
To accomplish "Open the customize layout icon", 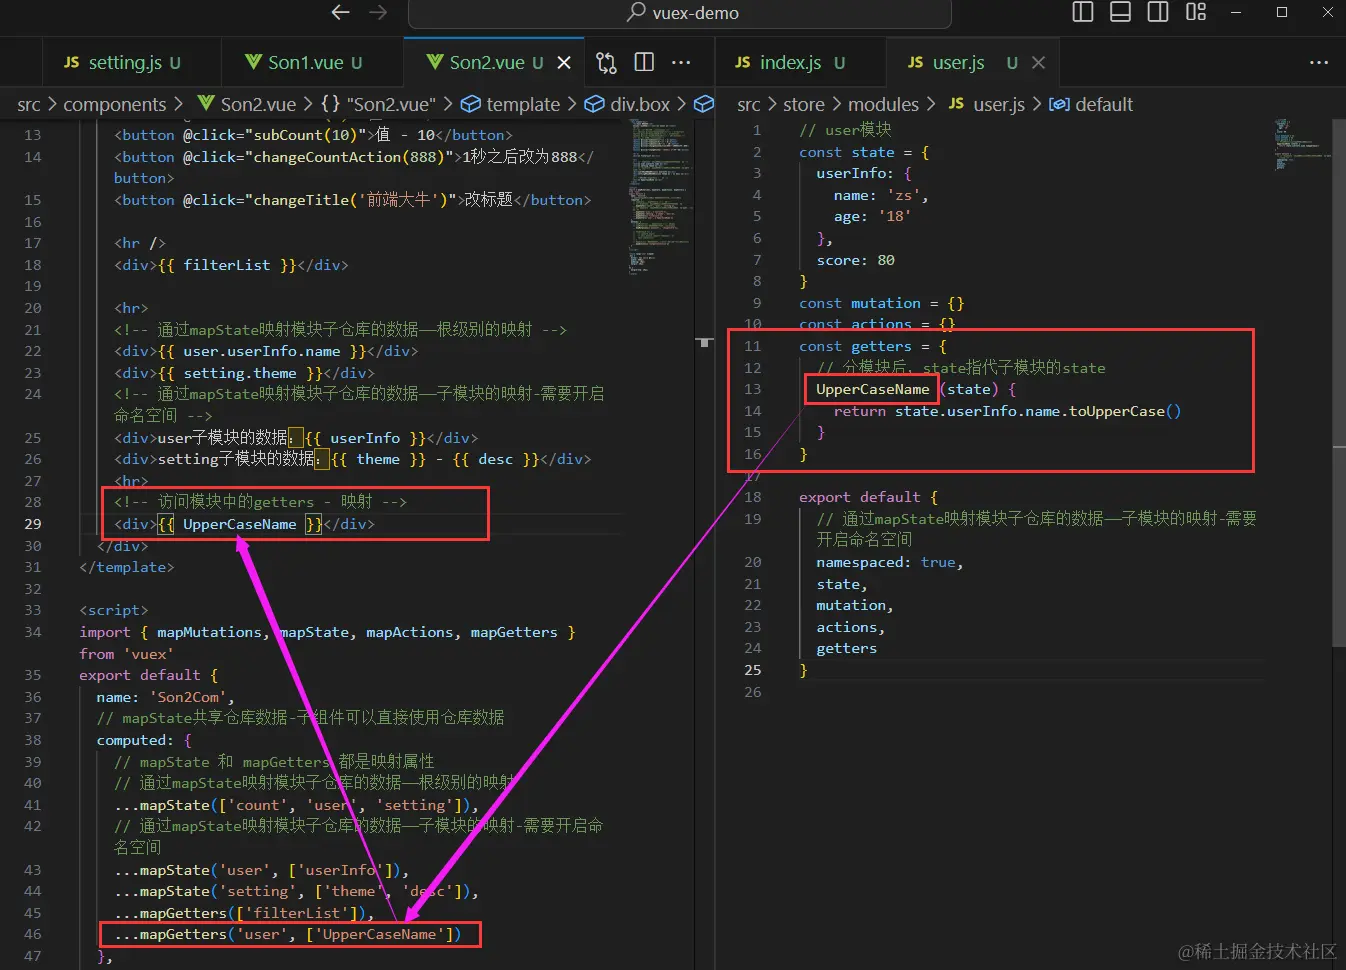I will [x=1196, y=12].
